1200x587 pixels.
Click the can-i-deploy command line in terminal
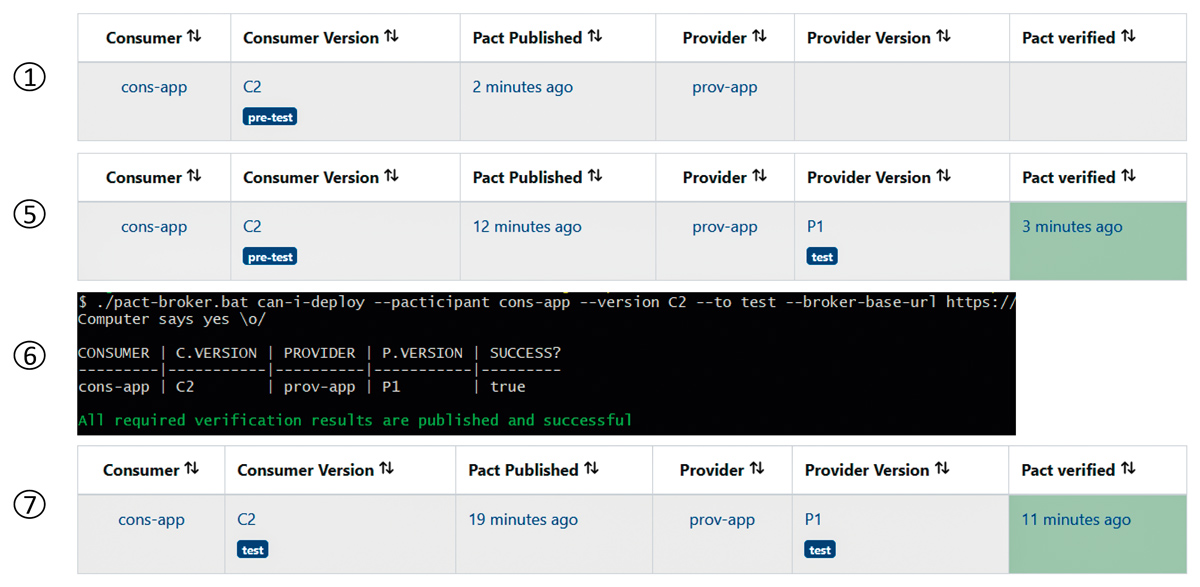[546, 302]
